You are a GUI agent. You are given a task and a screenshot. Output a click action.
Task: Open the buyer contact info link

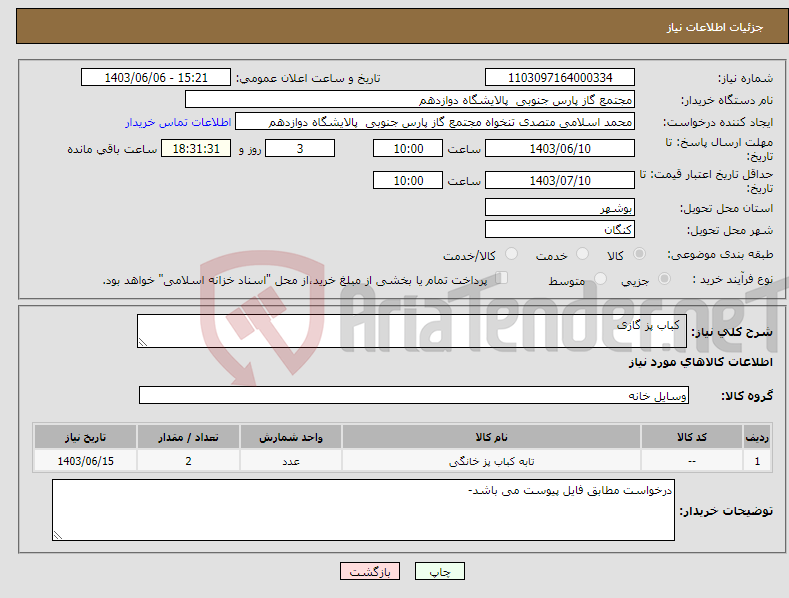point(178,122)
